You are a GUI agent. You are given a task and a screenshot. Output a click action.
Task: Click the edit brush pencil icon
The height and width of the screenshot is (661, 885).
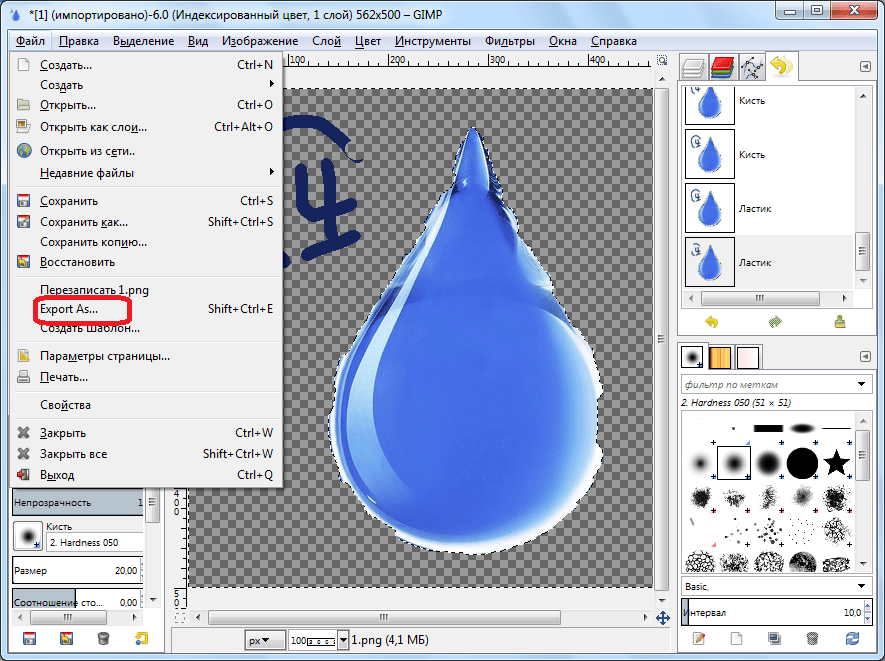tap(699, 638)
